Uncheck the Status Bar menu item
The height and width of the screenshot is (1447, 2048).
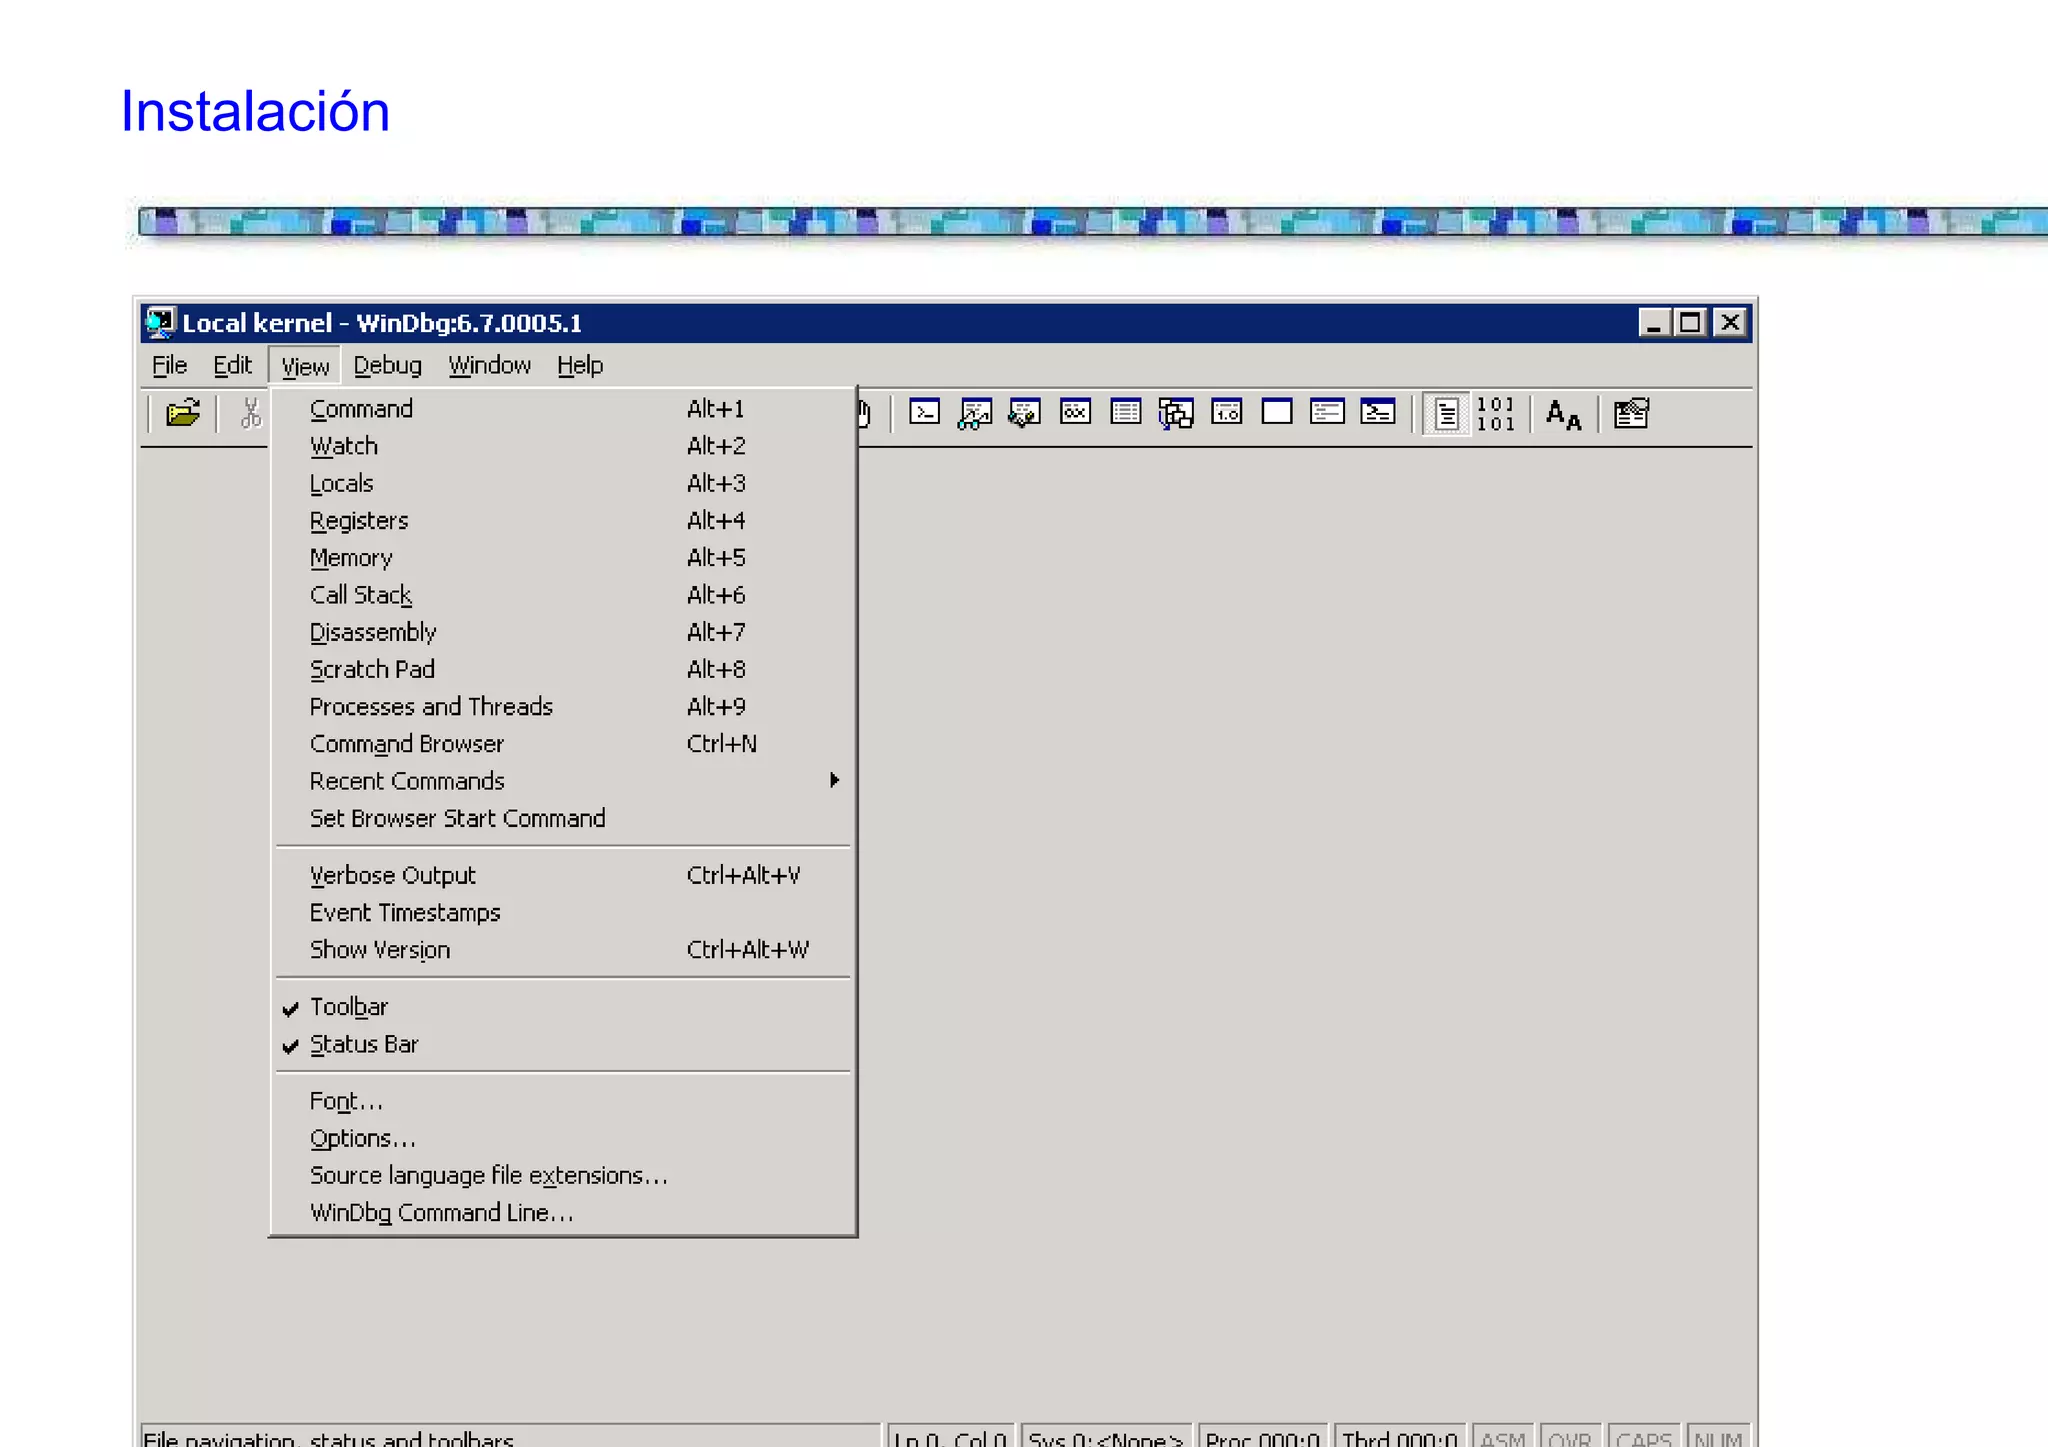(x=364, y=1044)
